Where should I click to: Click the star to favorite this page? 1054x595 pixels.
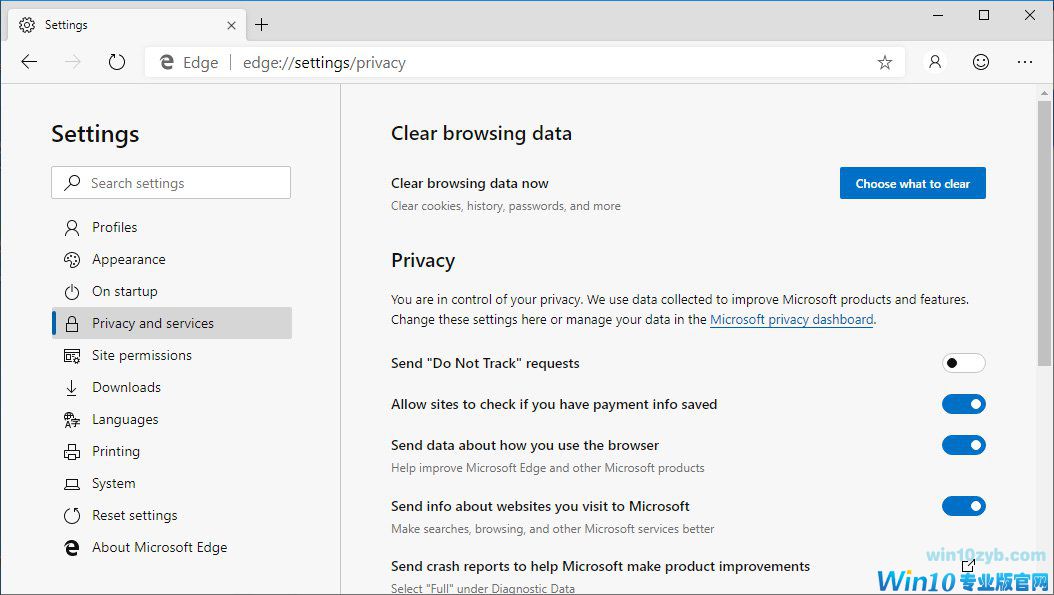(x=884, y=62)
